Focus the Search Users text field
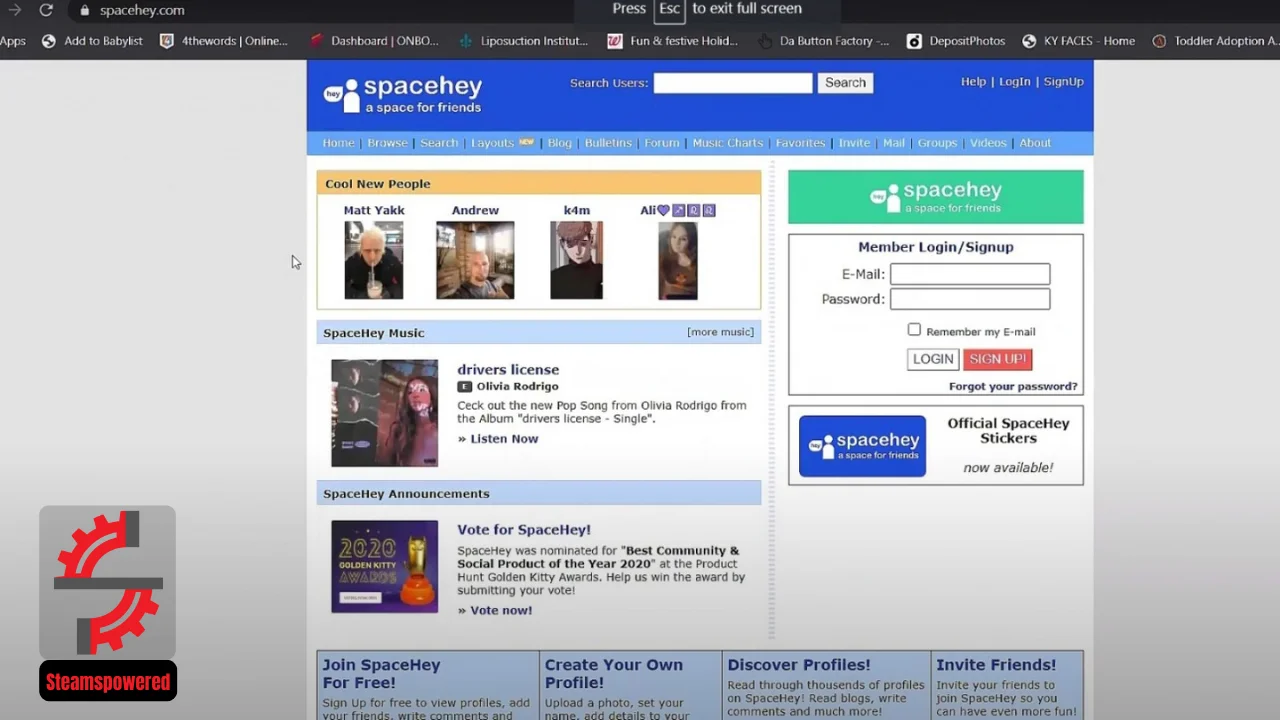This screenshot has width=1280, height=720. pyautogui.click(x=733, y=83)
